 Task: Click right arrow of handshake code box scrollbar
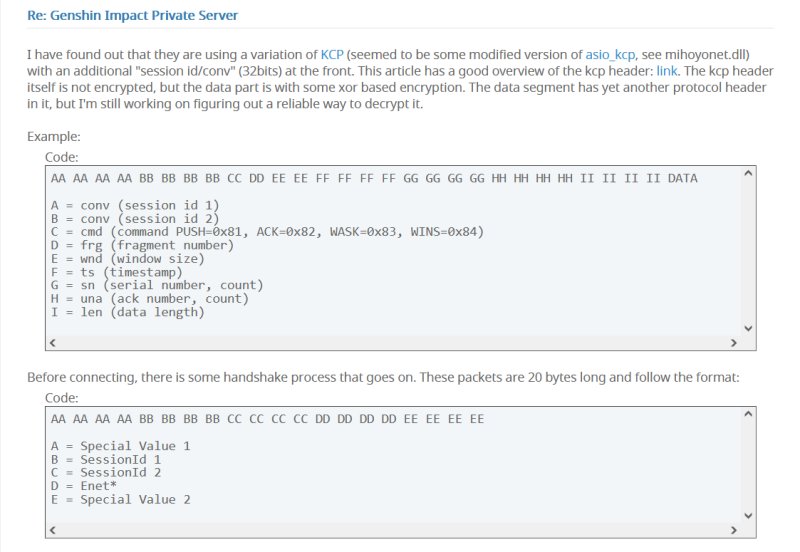click(x=734, y=530)
